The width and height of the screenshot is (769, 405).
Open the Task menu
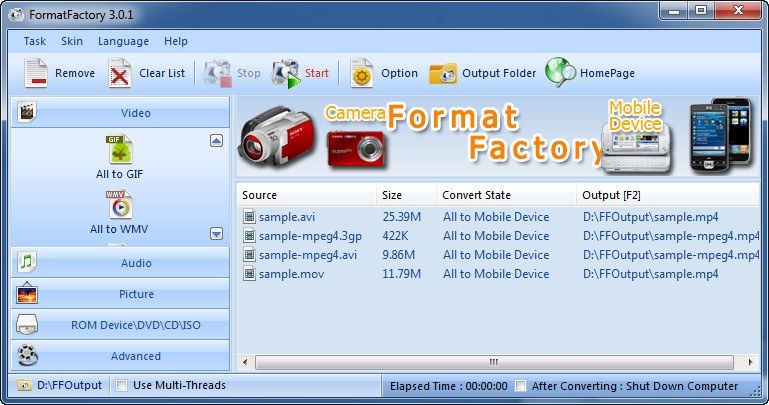(x=35, y=41)
